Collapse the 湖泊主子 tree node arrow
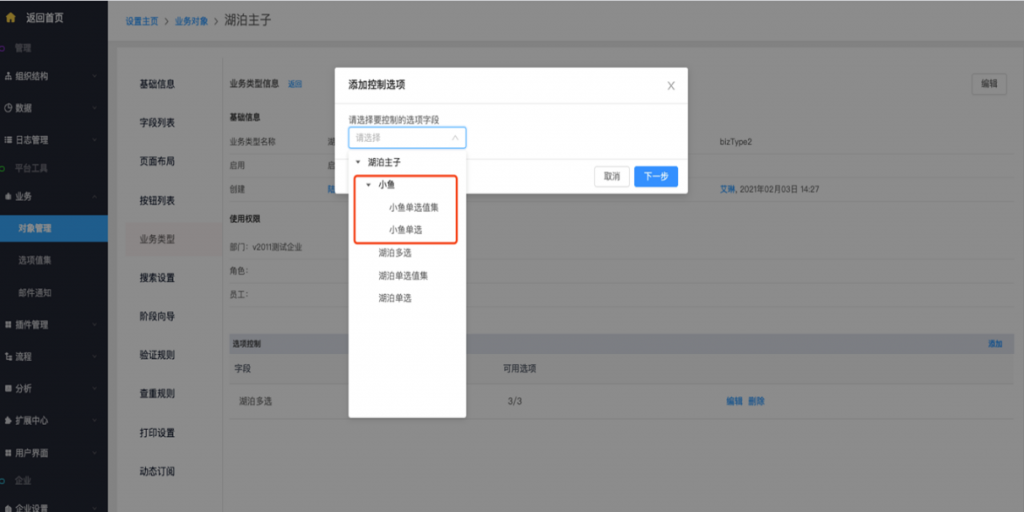Viewport: 1024px width, 512px height. point(358,162)
